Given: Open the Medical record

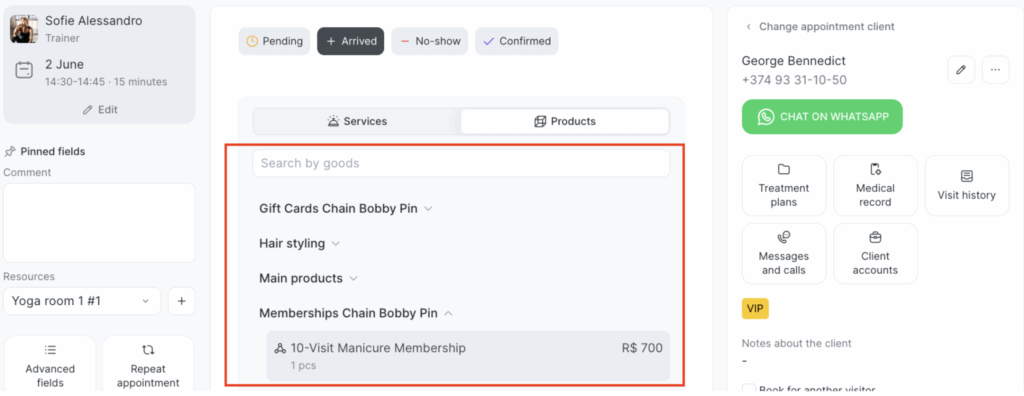Looking at the screenshot, I should pos(875,186).
